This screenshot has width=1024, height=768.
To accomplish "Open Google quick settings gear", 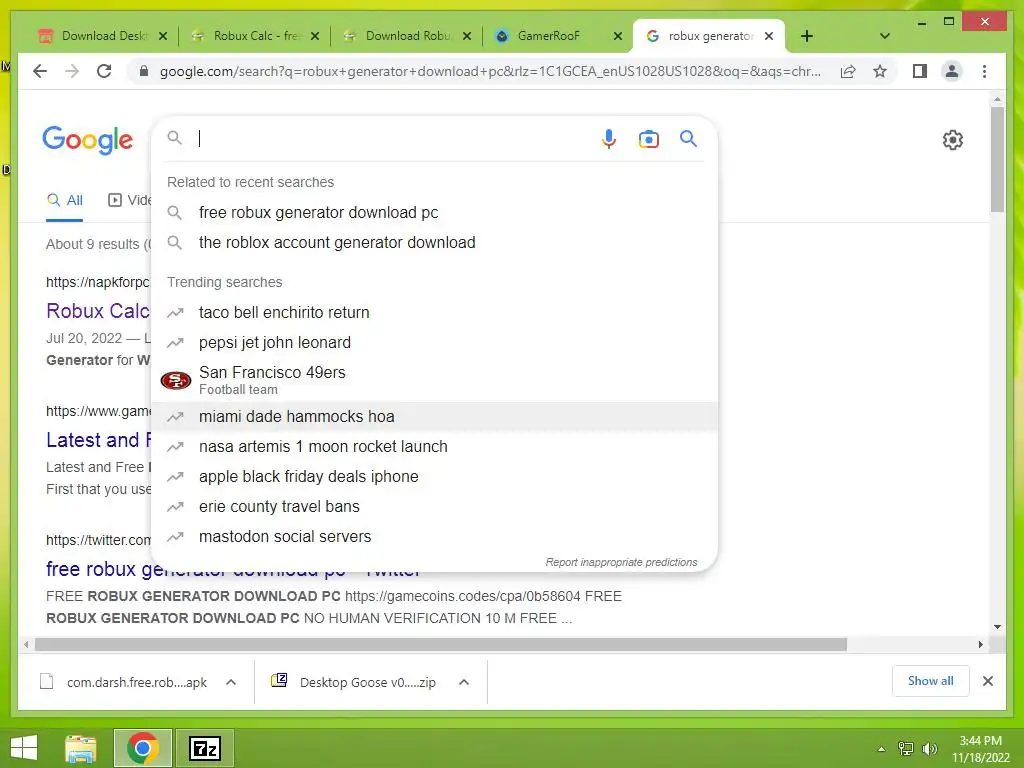I will 952,140.
